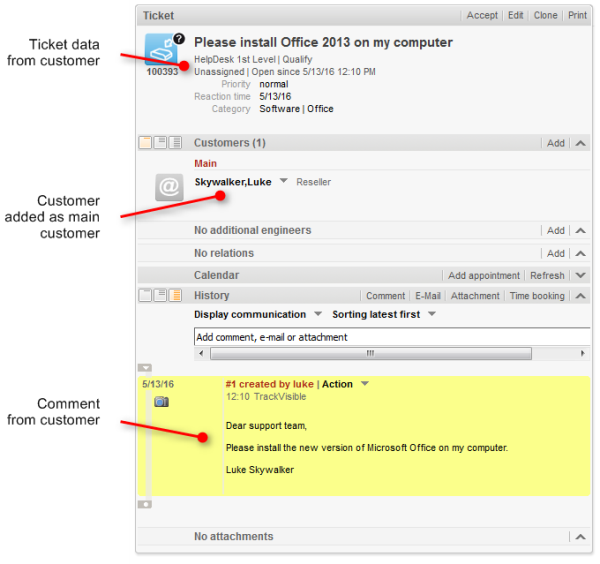Click the priority value normal
Image resolution: width=600 pixels, height=564 pixels.
tap(274, 84)
